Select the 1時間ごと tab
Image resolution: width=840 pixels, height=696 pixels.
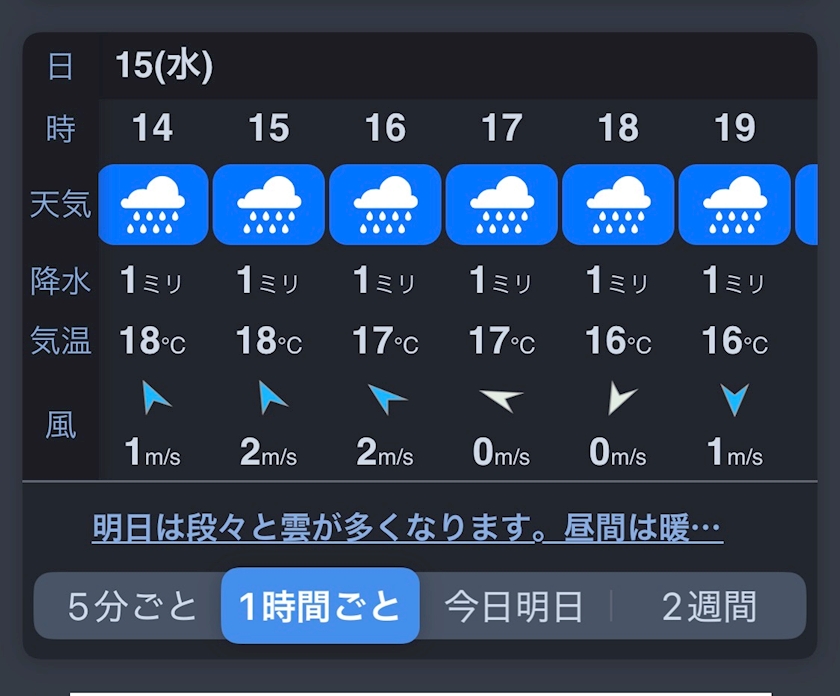(320, 606)
